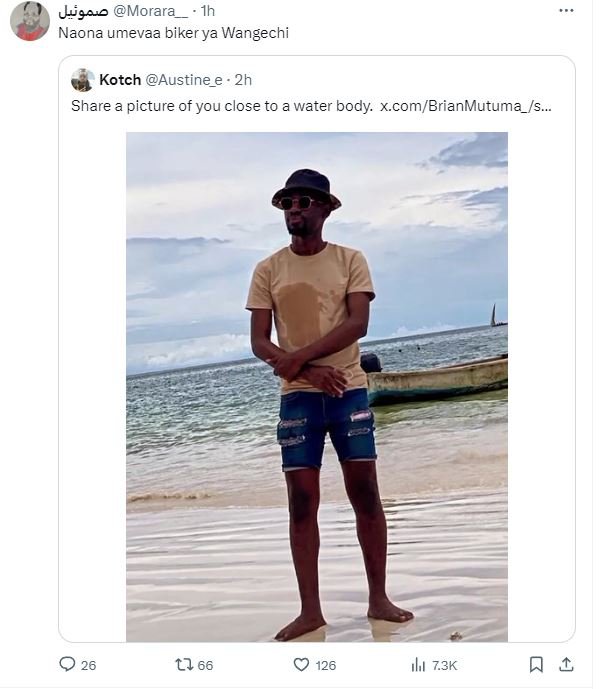603x689 pixels.
Task: Open the Kotch display name in the quoted tweet
Action: (x=120, y=80)
